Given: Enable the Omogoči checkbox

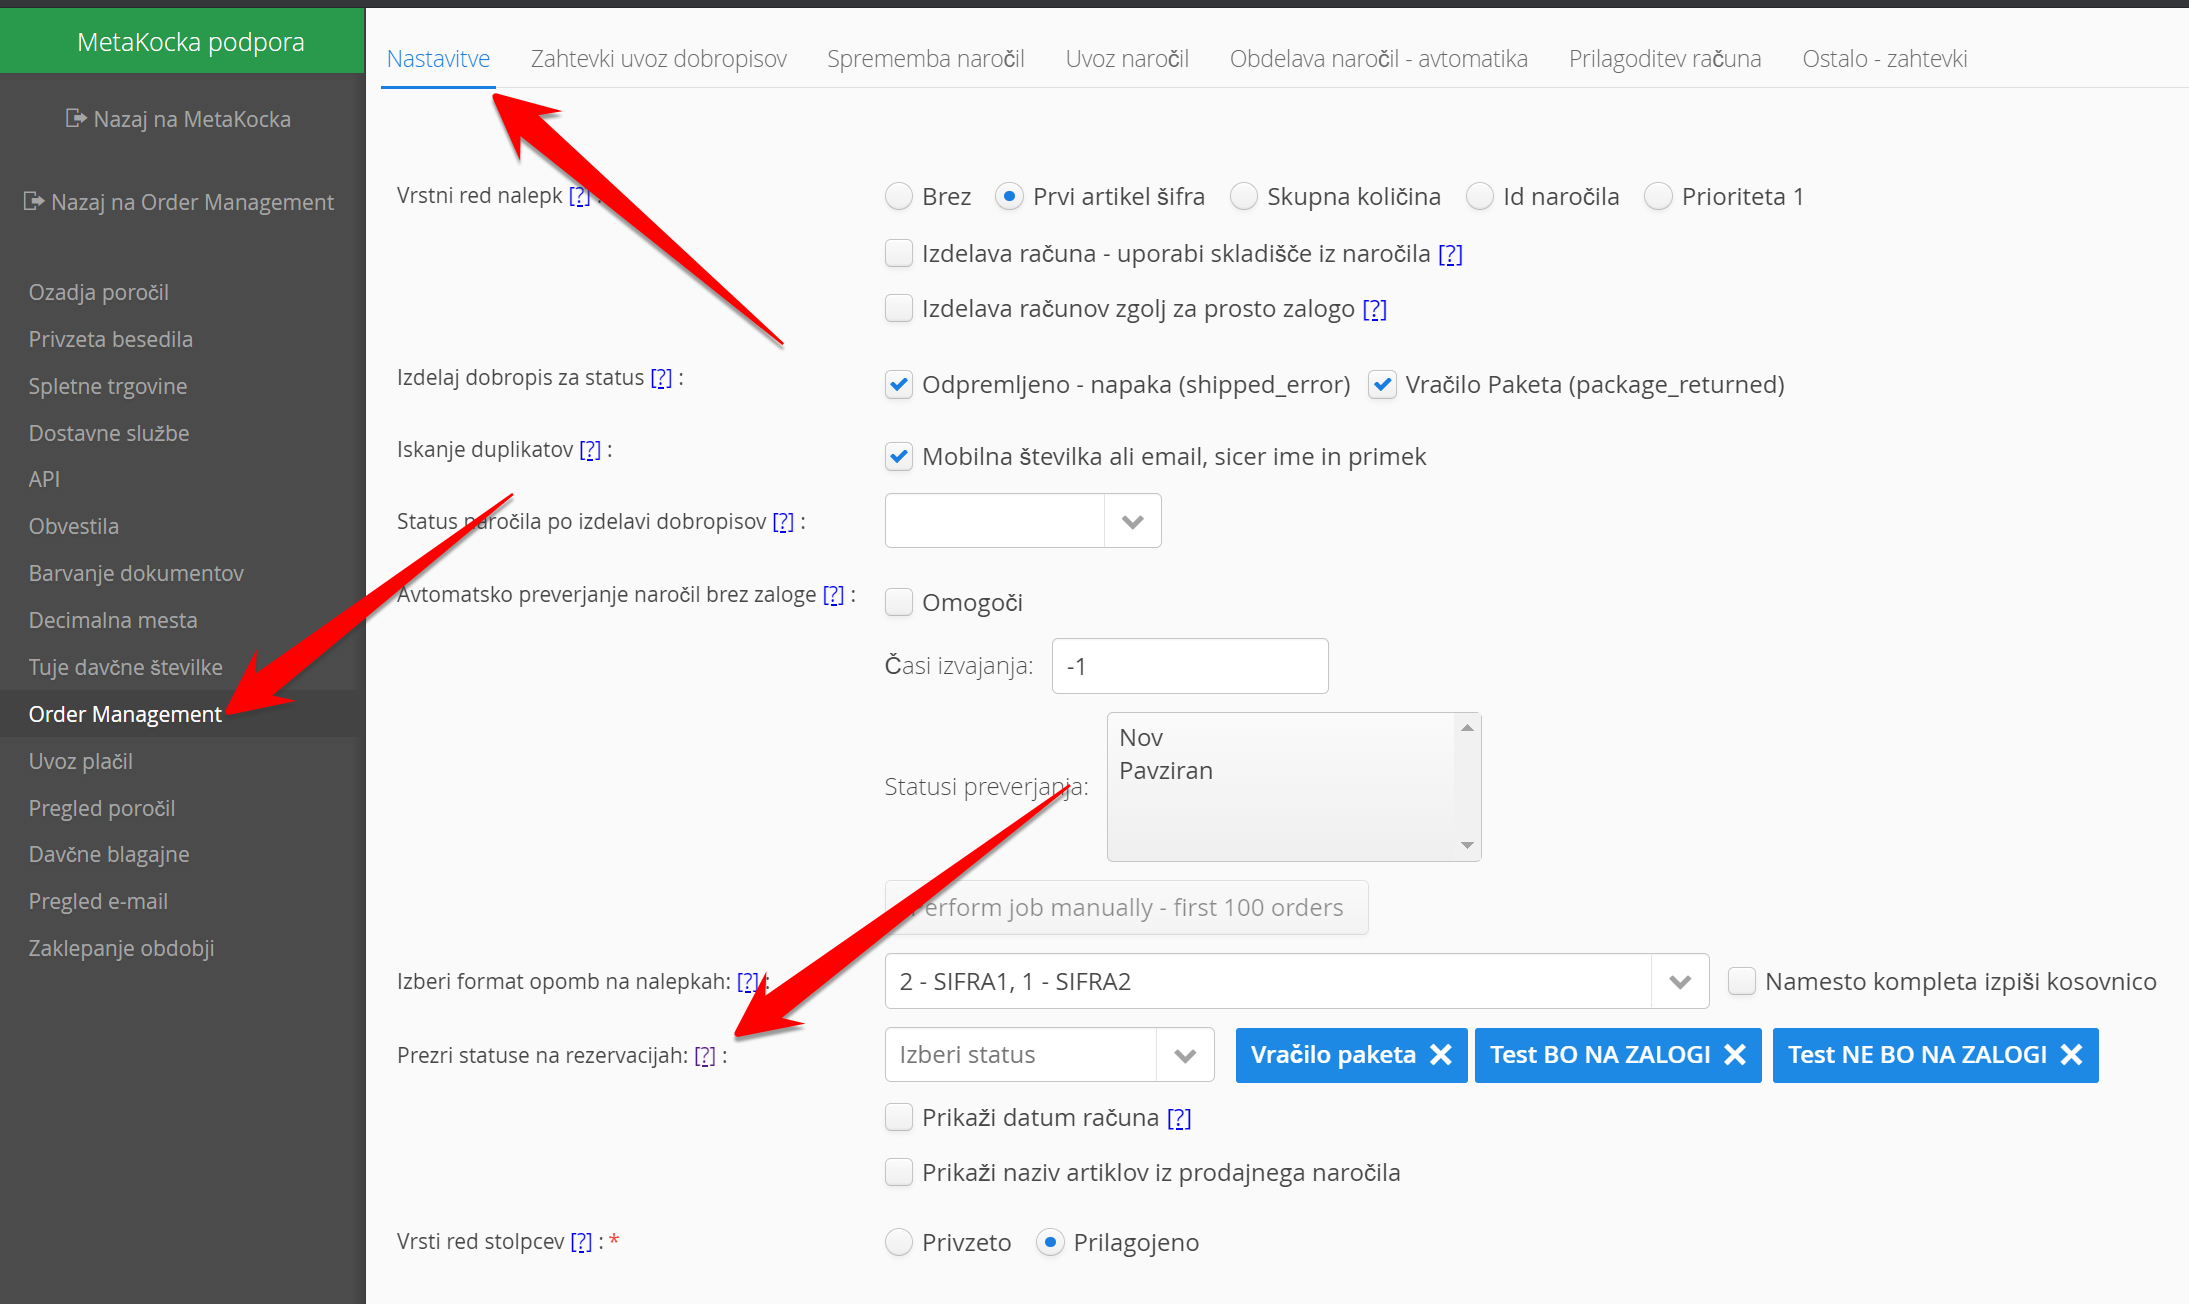Looking at the screenshot, I should 899,602.
